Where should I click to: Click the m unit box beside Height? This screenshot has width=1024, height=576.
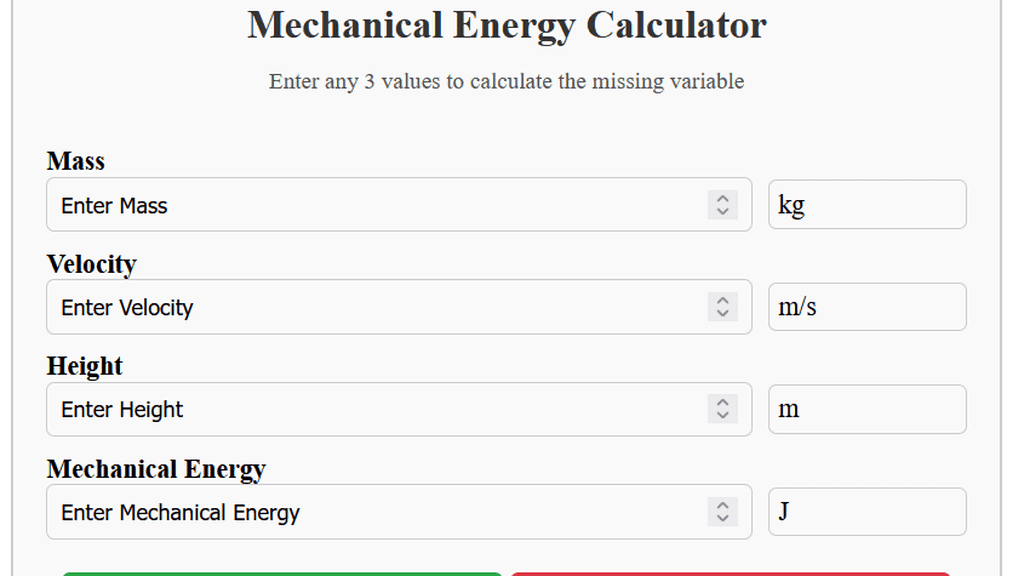[866, 409]
